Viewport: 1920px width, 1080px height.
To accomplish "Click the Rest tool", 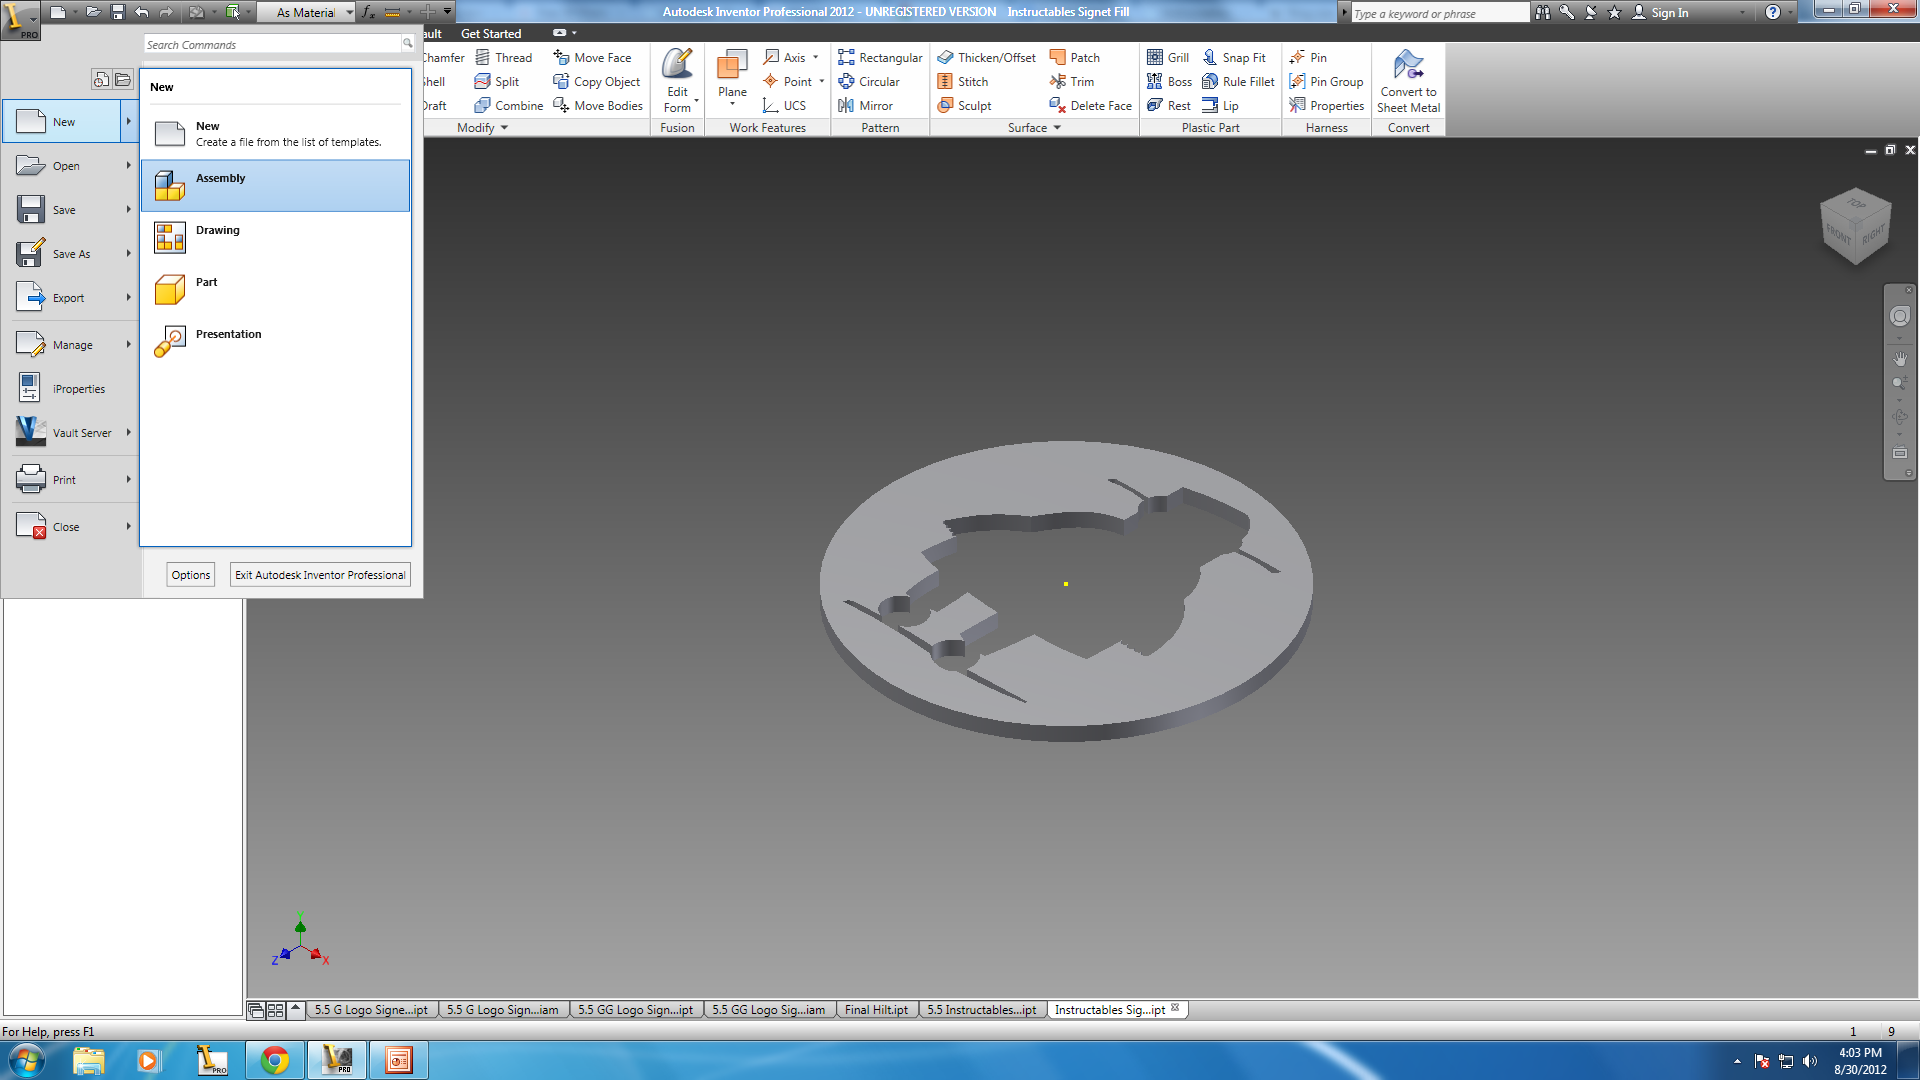I will pos(1169,106).
